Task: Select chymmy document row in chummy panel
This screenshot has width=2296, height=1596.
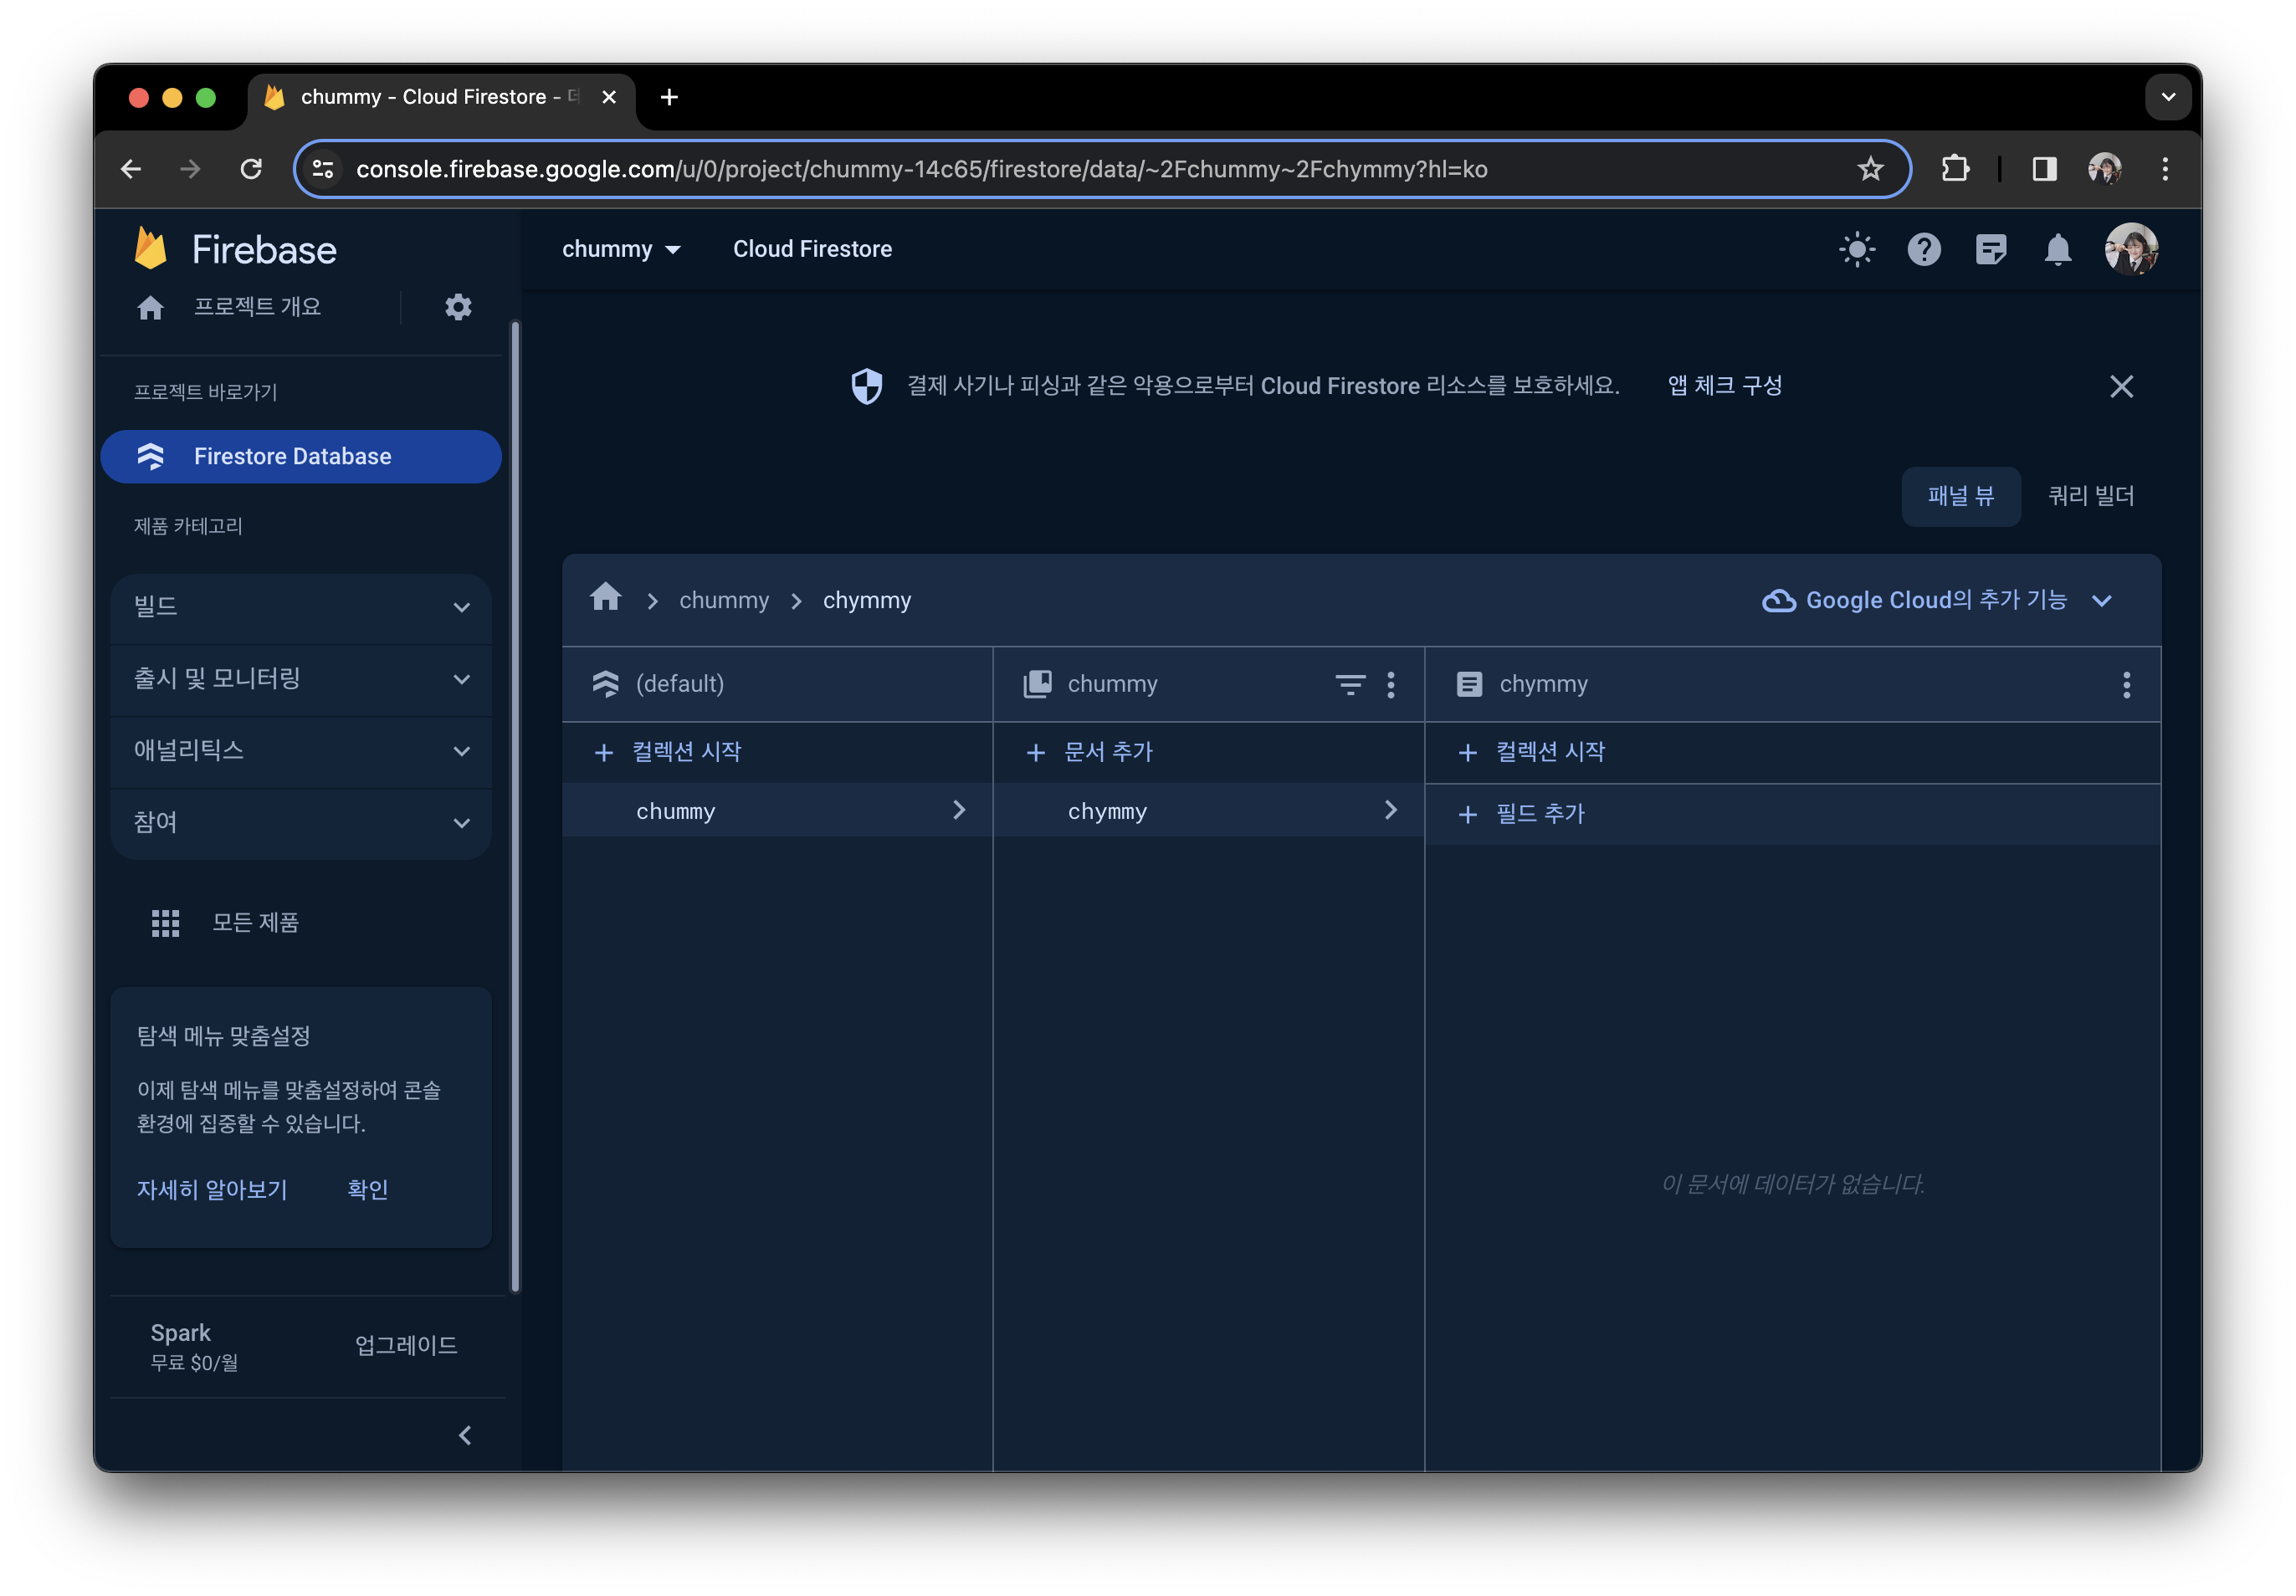Action: click(1208, 811)
